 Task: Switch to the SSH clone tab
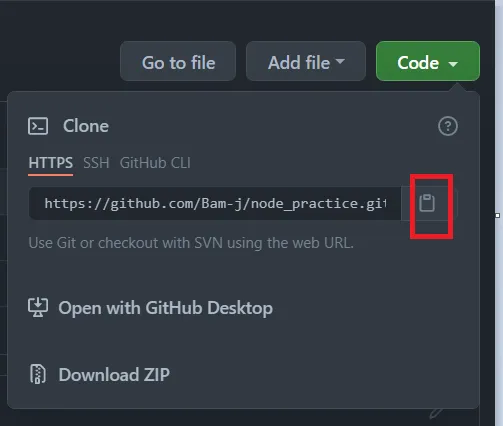click(x=96, y=163)
